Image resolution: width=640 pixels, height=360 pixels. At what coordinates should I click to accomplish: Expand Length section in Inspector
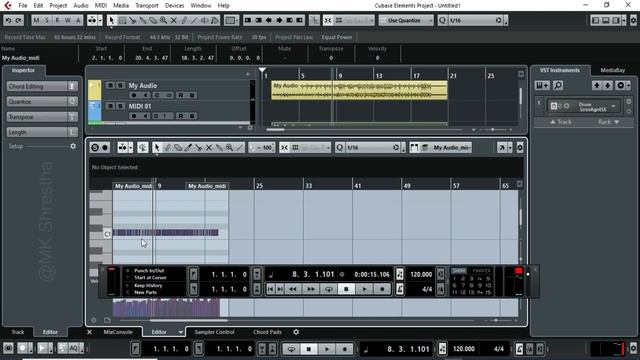click(x=41, y=132)
